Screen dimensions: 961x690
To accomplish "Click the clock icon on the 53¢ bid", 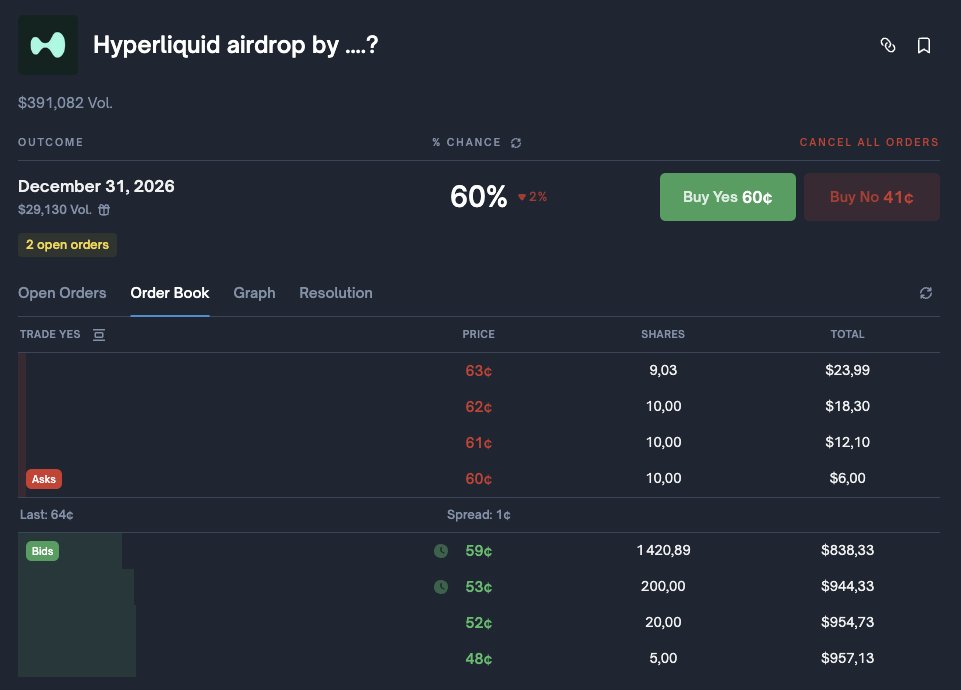I will coord(441,587).
